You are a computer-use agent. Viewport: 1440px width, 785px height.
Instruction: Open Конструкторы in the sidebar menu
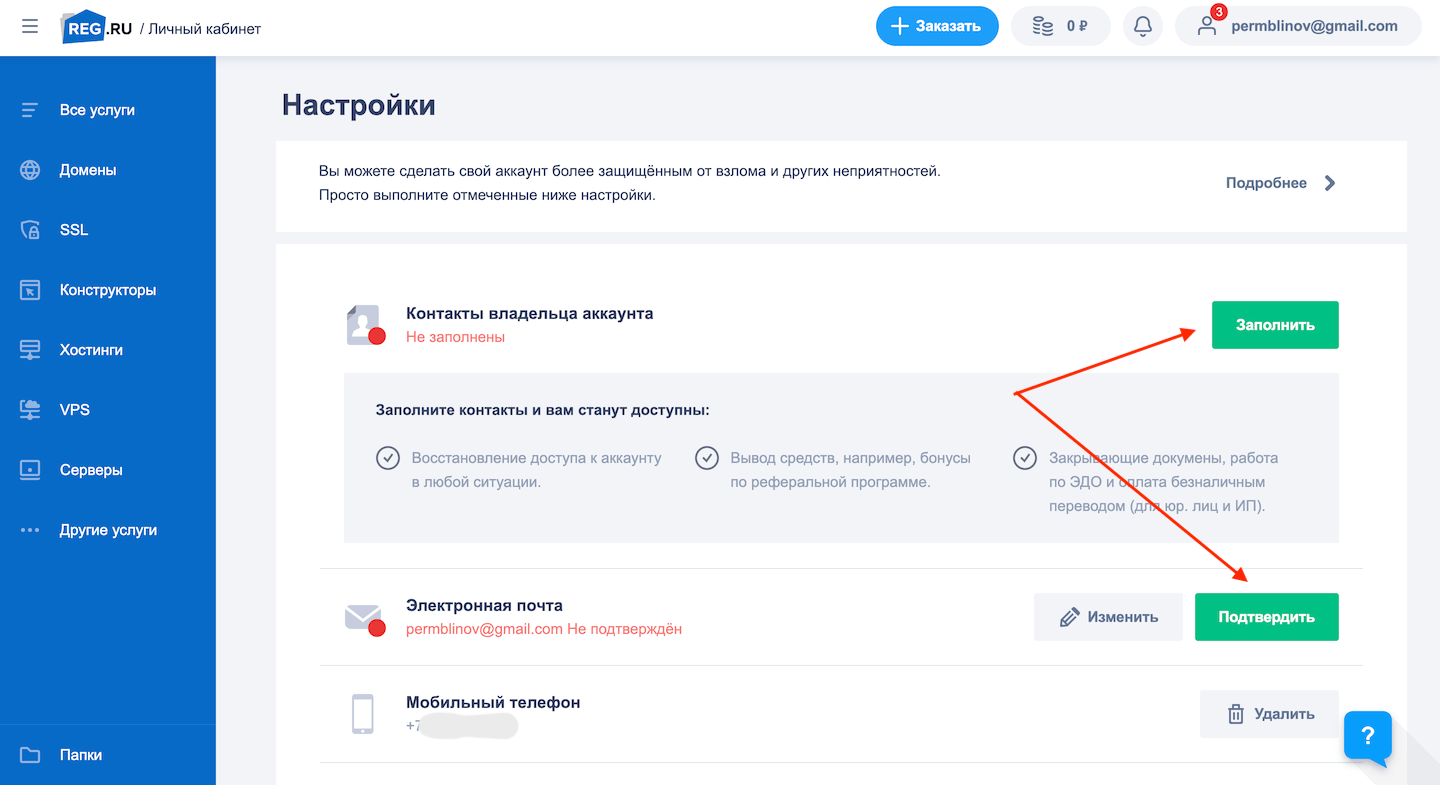pos(108,290)
